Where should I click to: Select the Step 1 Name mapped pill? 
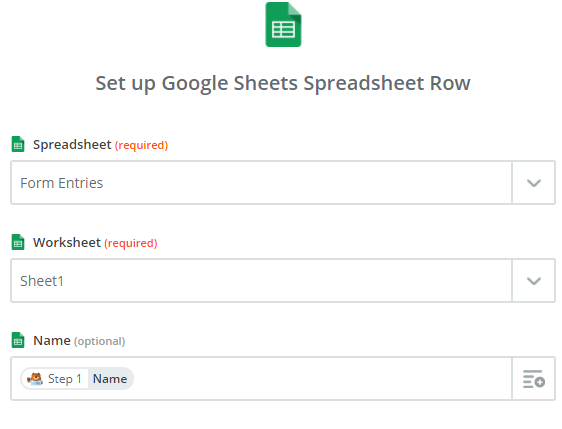point(77,378)
